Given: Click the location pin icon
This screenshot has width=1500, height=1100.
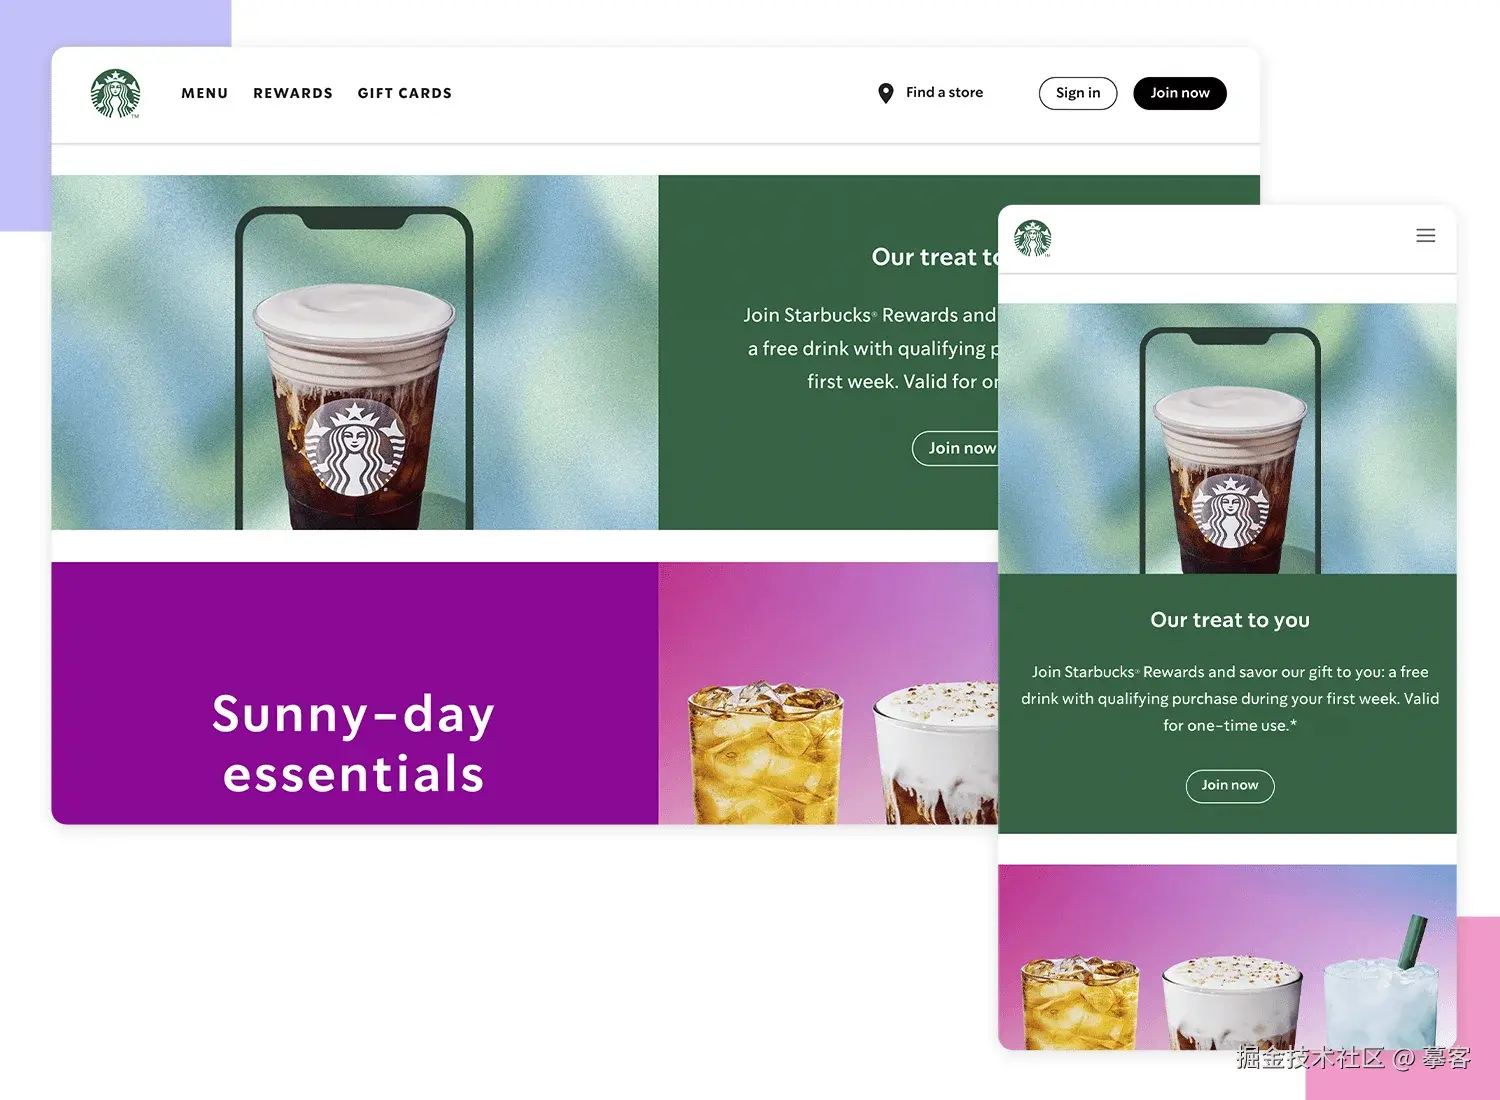Looking at the screenshot, I should coord(885,93).
